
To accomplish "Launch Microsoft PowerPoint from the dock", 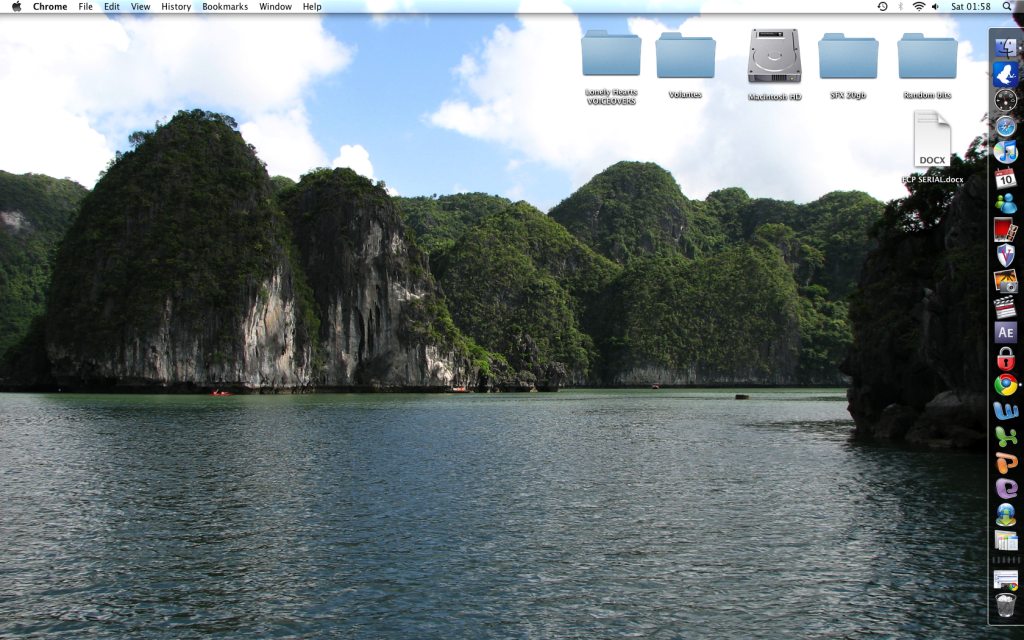I will 1005,462.
